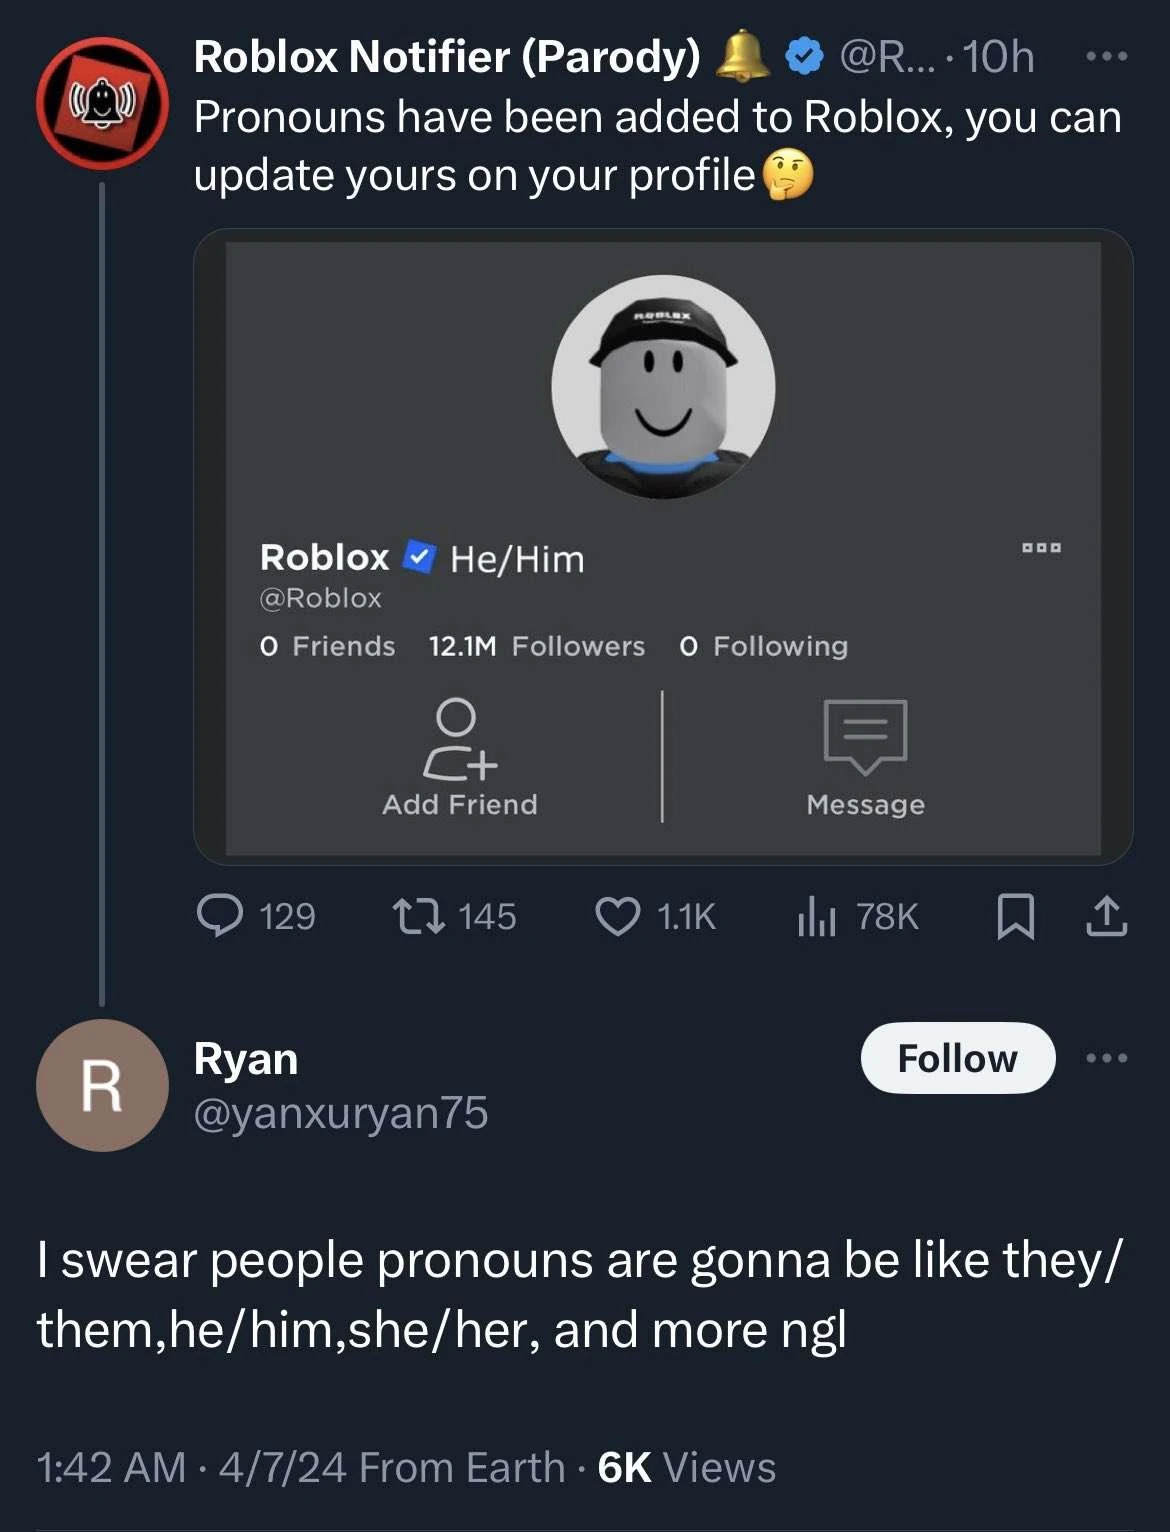
Task: Click the verified badge next to Roblox
Action: (418, 559)
